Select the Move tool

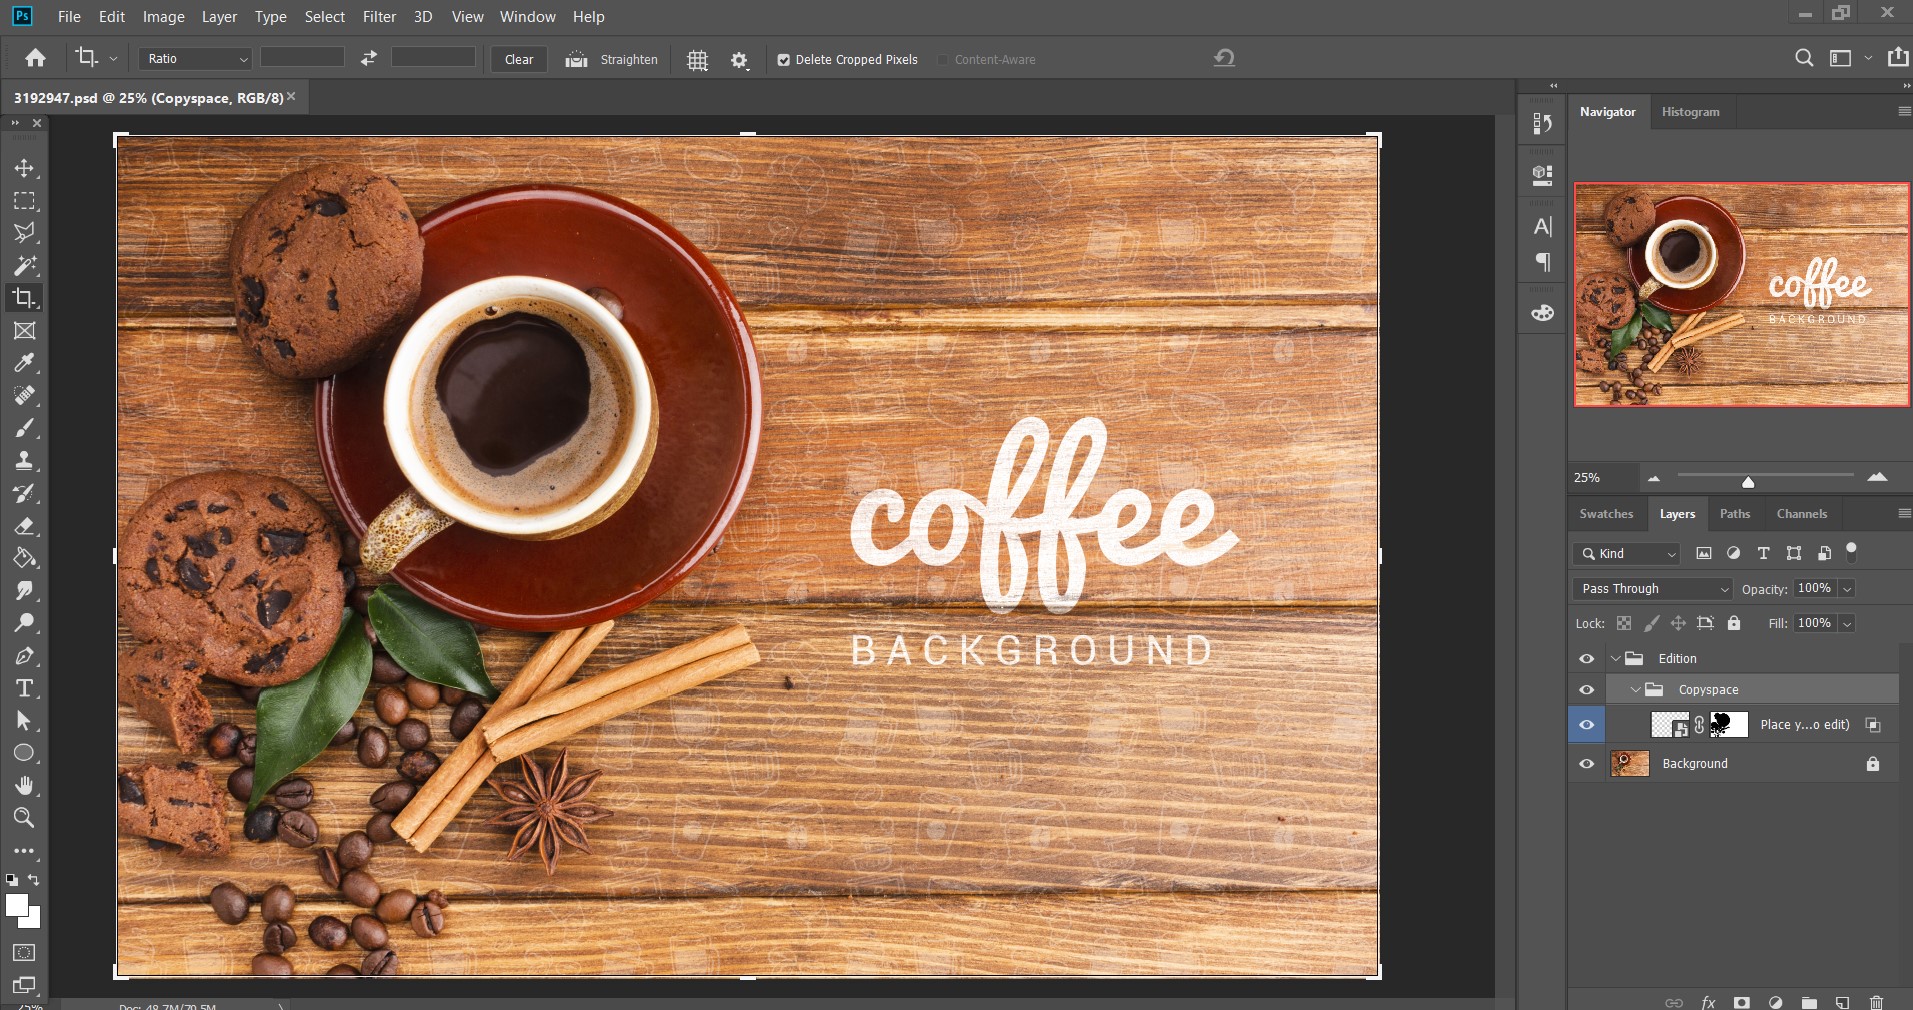[24, 168]
